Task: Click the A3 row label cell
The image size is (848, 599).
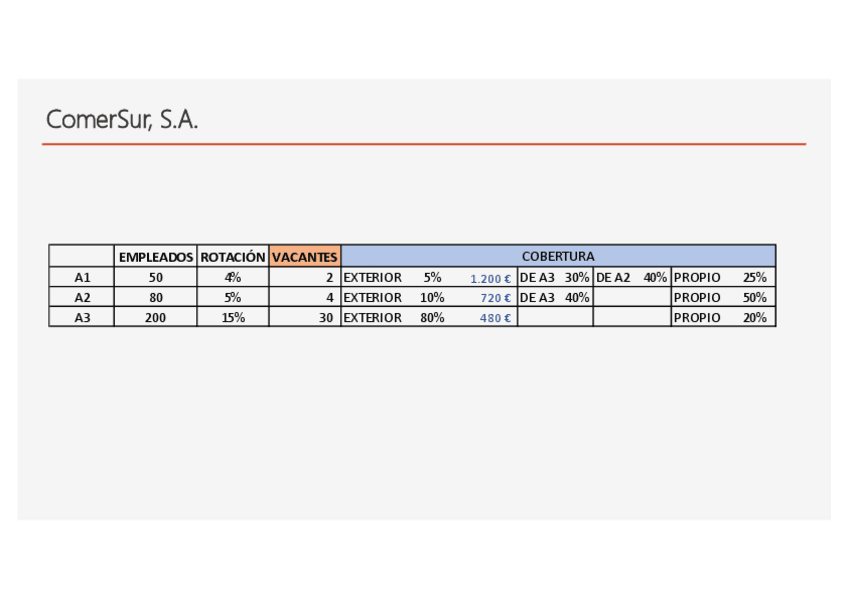Action: [82, 317]
